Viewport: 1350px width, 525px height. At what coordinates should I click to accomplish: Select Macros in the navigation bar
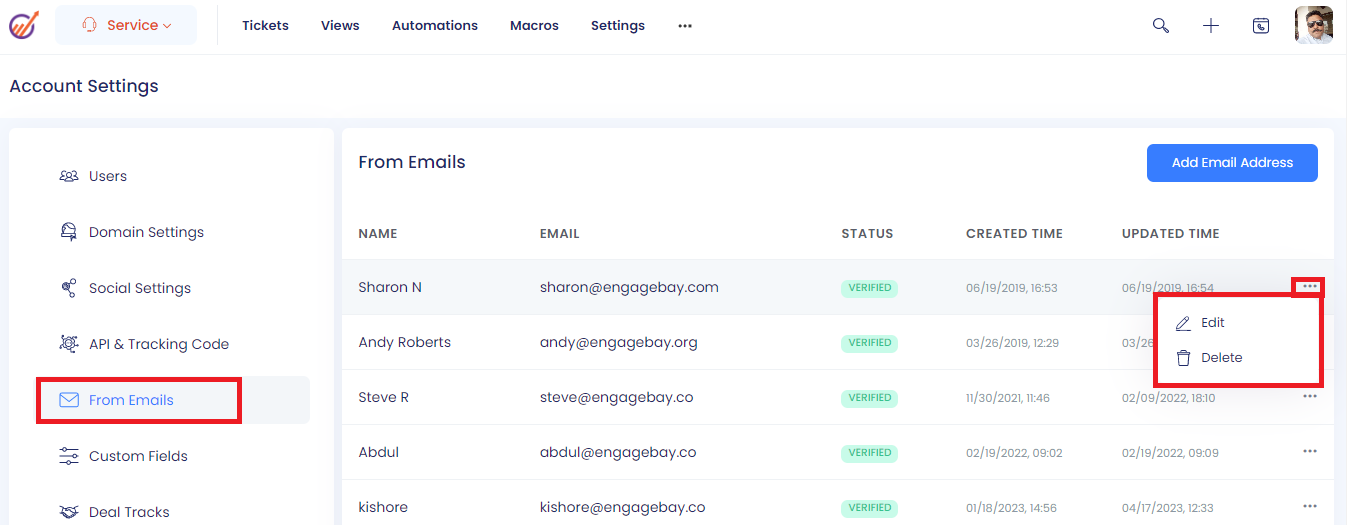534,25
